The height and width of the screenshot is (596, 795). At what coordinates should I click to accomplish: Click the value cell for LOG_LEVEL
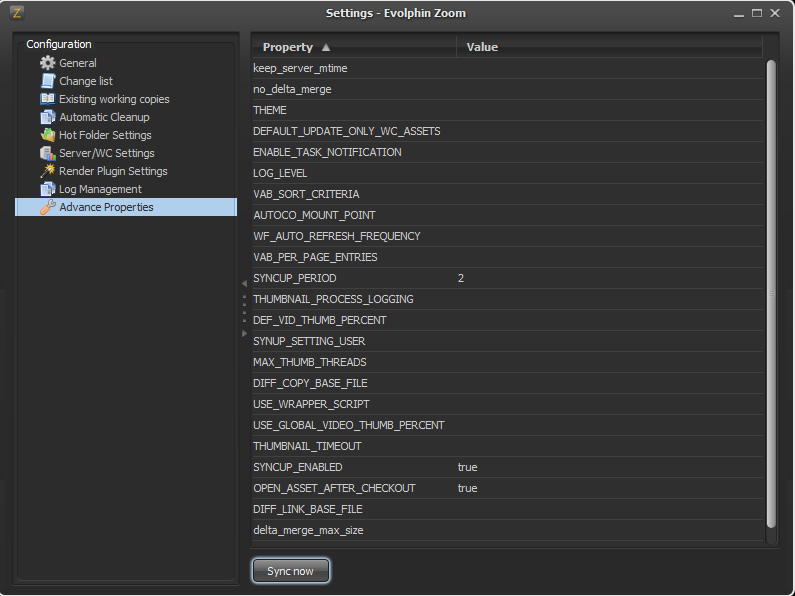[609, 173]
